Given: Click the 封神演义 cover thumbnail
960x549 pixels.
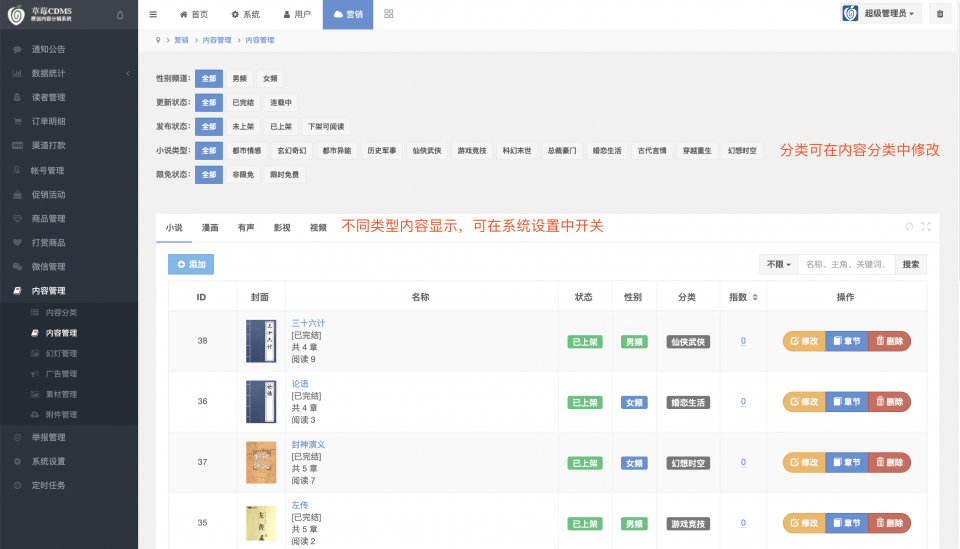Looking at the screenshot, I should click(261, 462).
